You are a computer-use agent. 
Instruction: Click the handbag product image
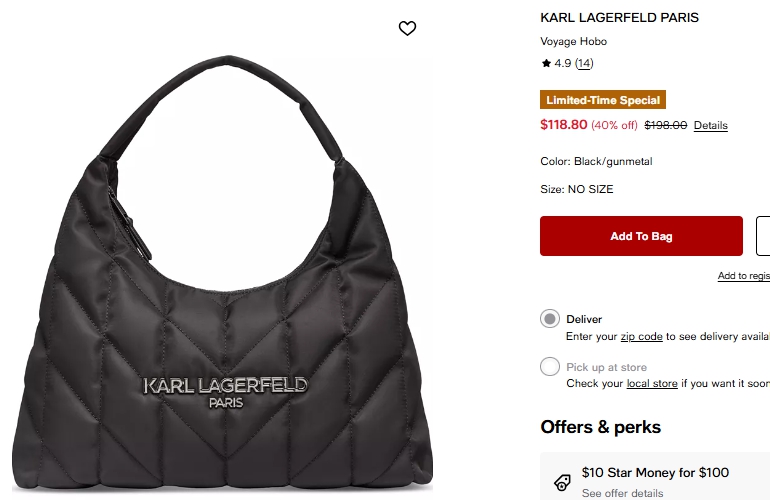coord(222,275)
